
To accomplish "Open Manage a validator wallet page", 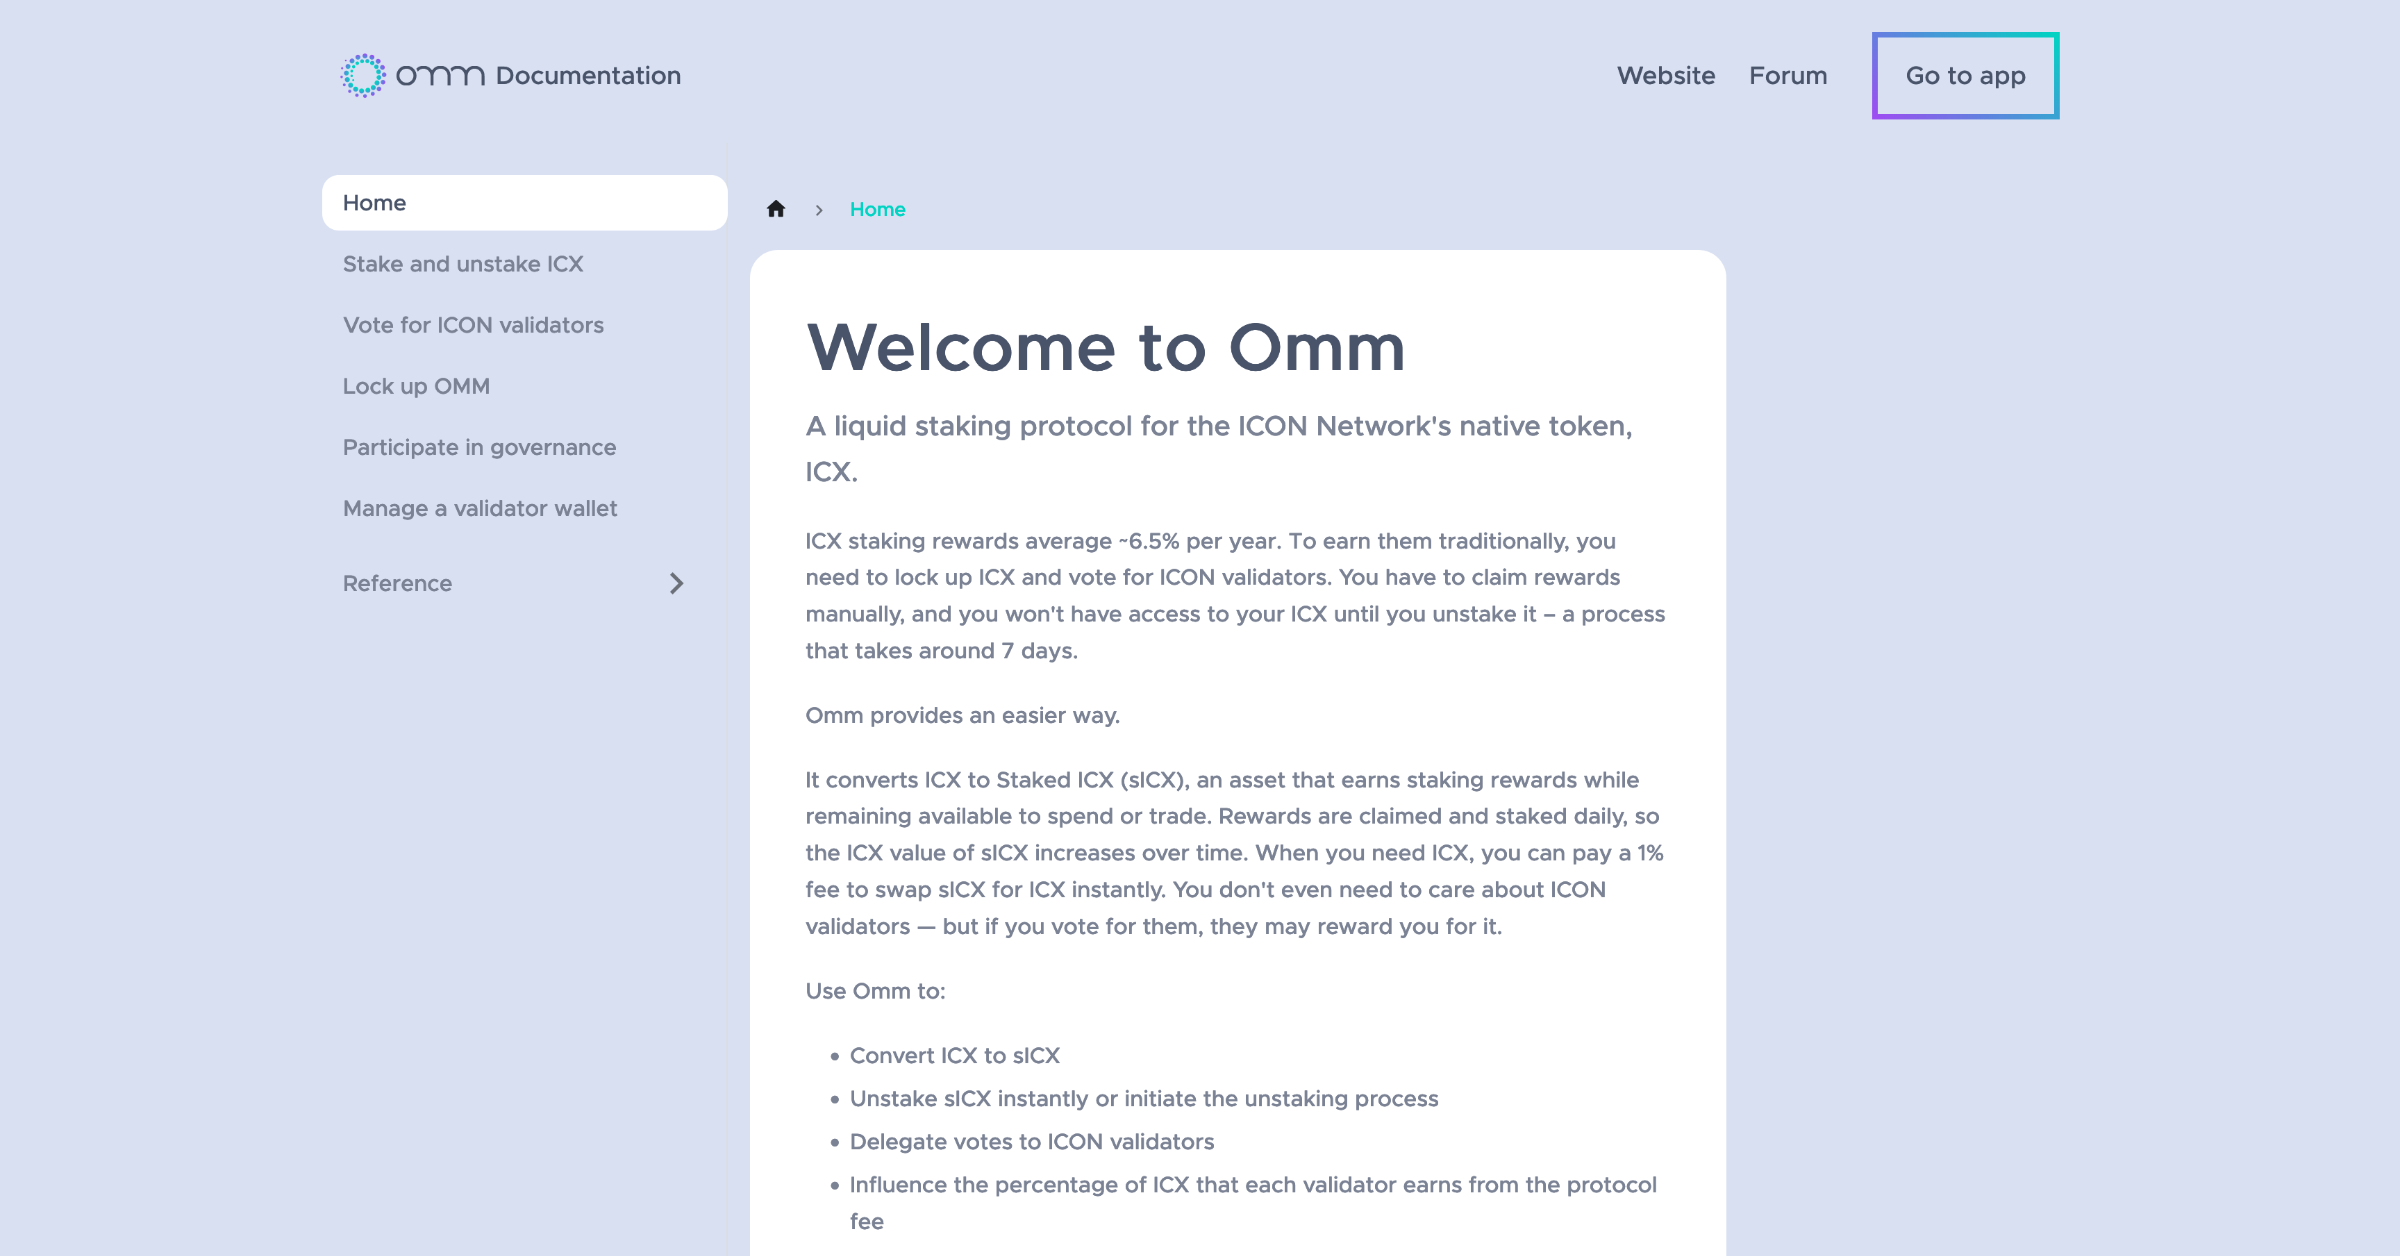I will (480, 508).
